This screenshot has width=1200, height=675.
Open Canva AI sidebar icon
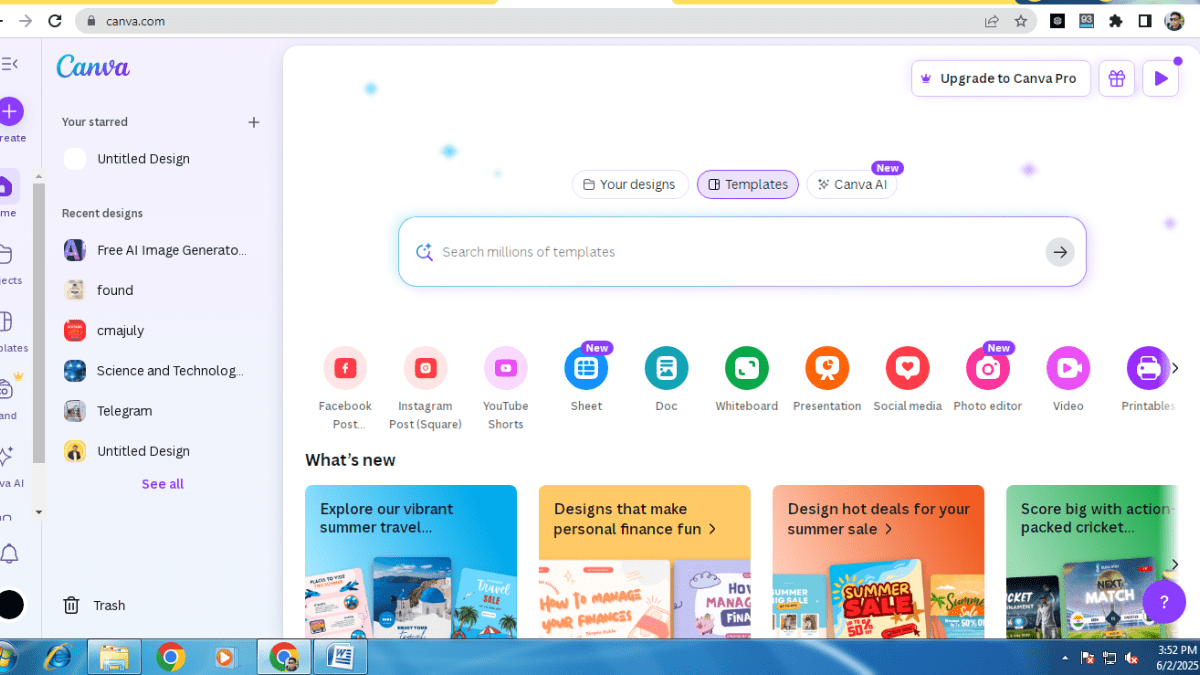tap(6, 456)
